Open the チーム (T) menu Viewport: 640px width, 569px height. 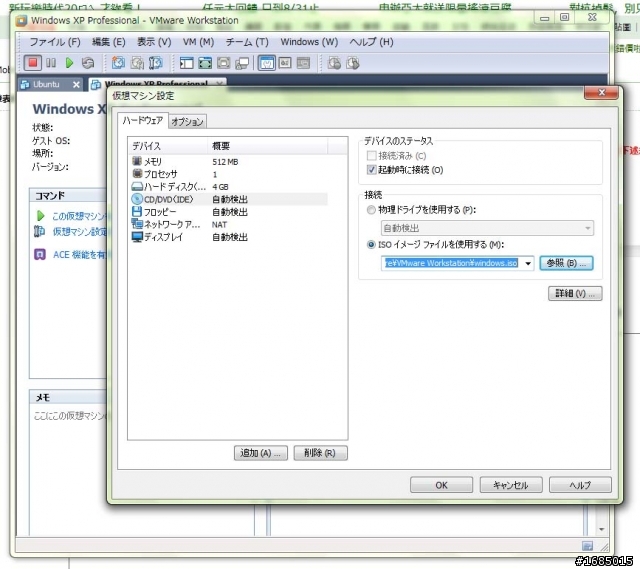pyautogui.click(x=247, y=42)
